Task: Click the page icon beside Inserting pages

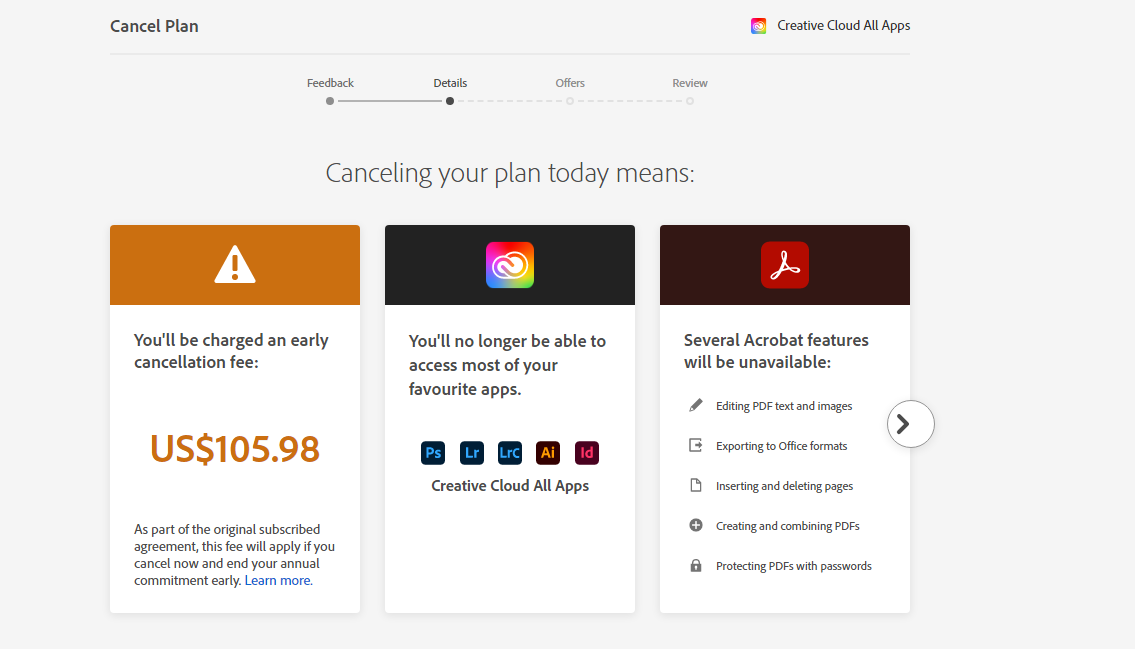Action: click(696, 485)
